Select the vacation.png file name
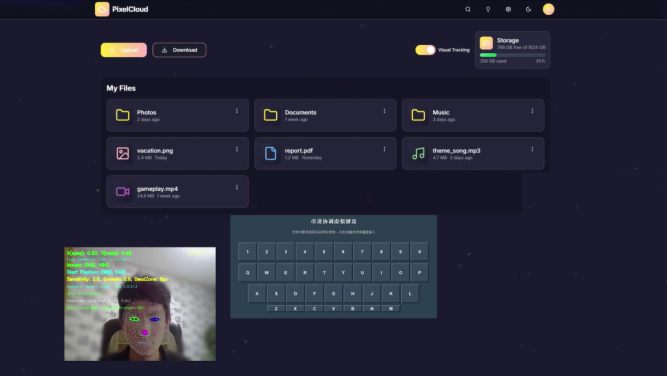The height and width of the screenshot is (376, 667). coord(155,151)
